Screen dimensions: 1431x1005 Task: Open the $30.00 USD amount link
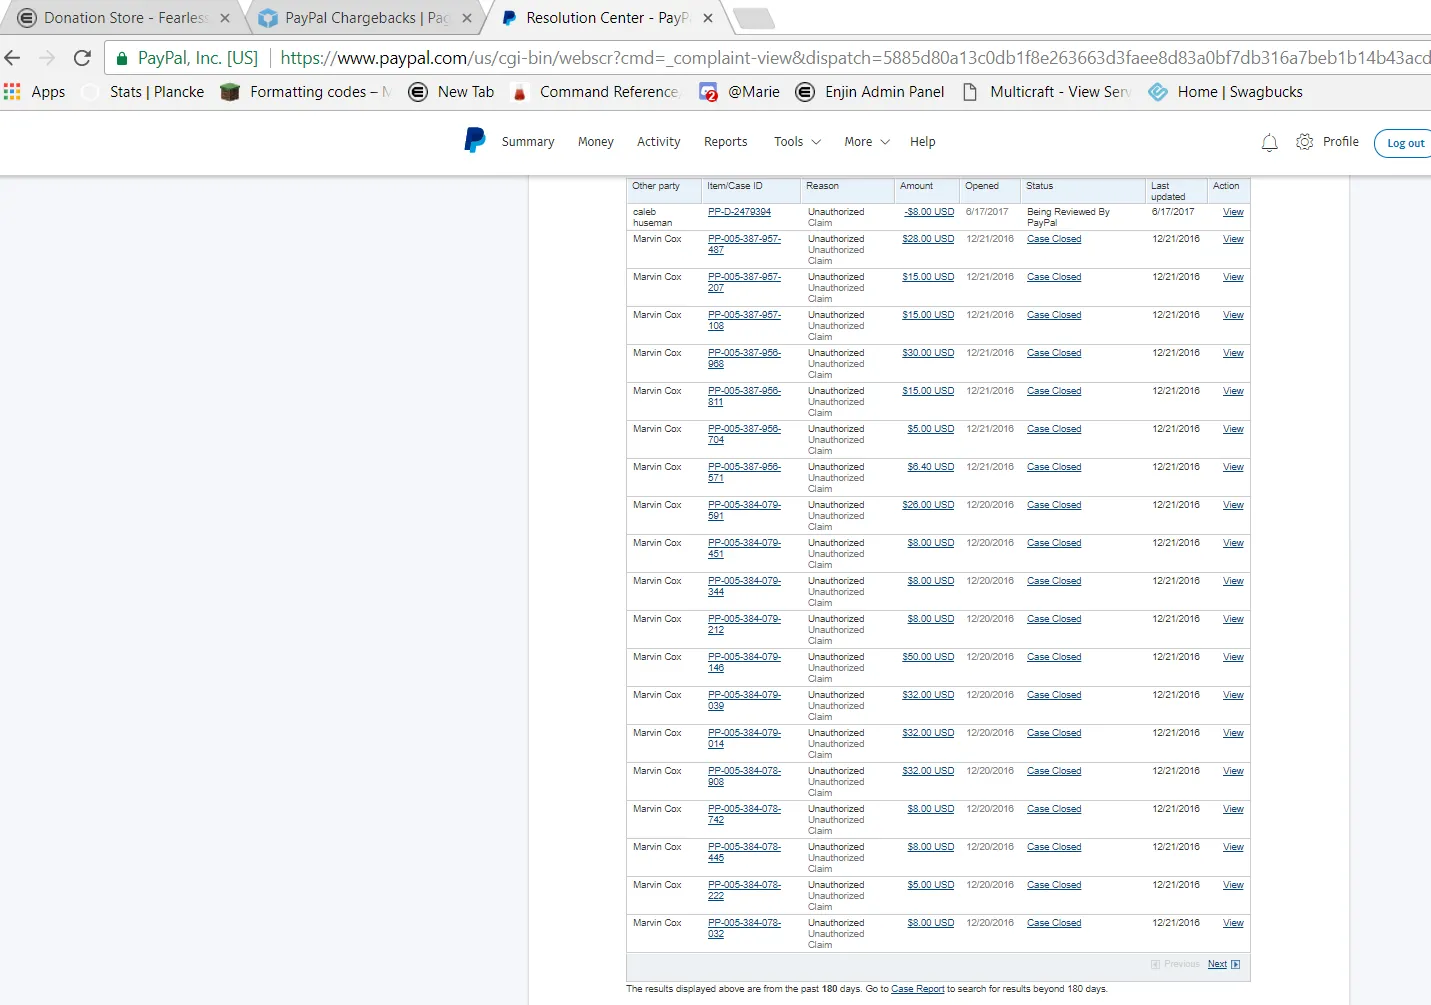coord(928,353)
